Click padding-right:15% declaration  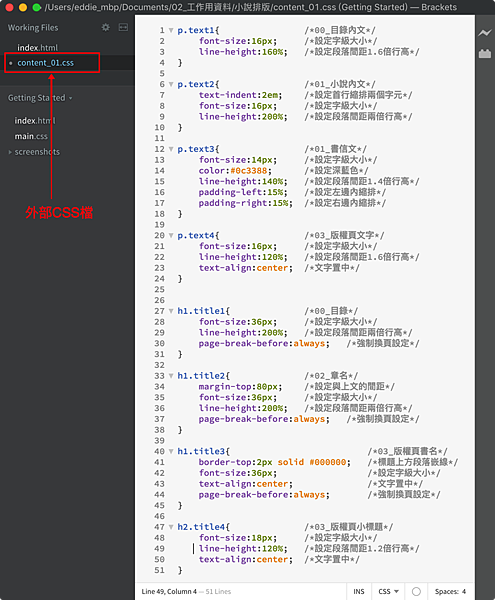[245, 203]
